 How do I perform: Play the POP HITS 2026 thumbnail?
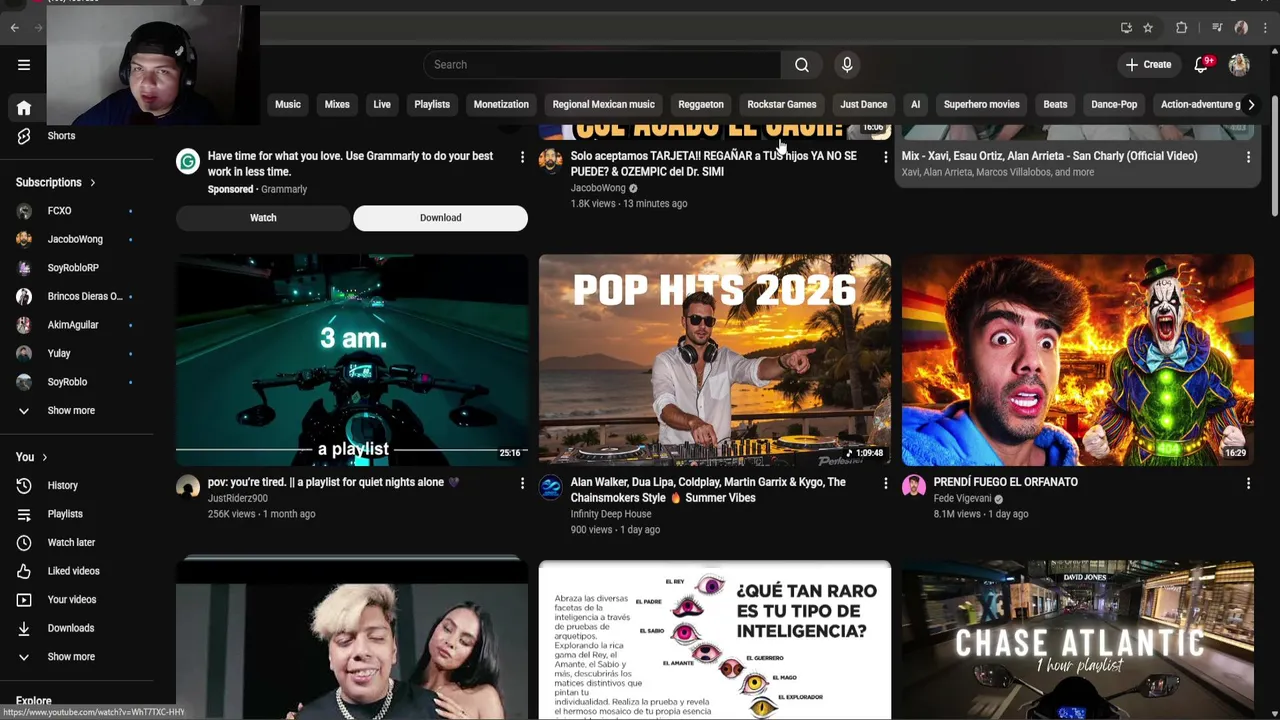(715, 360)
